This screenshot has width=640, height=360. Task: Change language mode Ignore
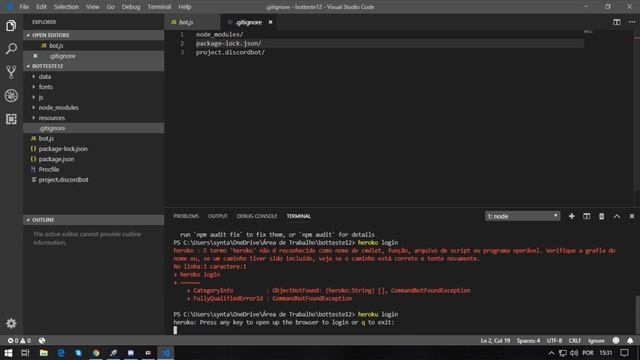(596, 340)
